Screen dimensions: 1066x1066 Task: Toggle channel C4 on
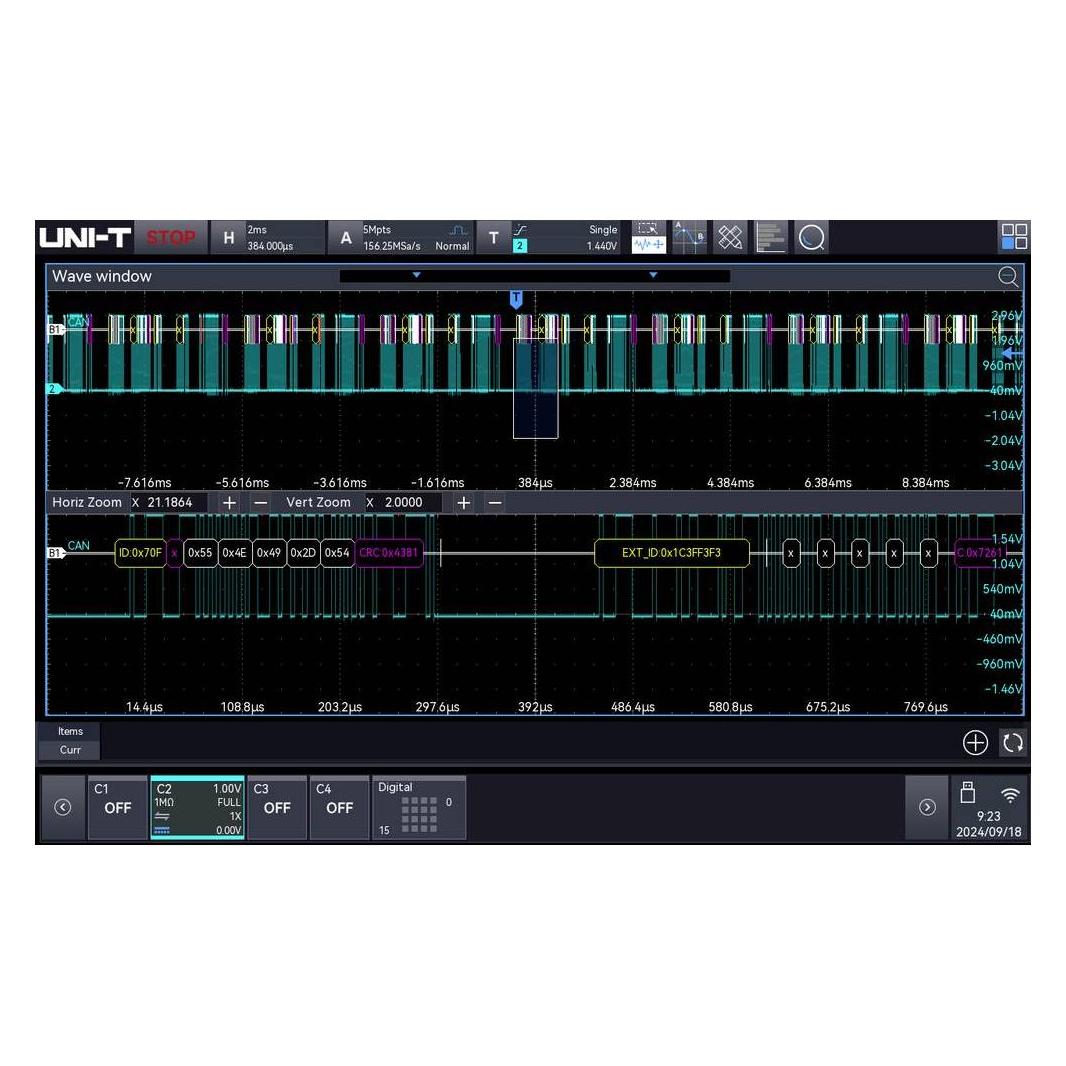tap(339, 807)
